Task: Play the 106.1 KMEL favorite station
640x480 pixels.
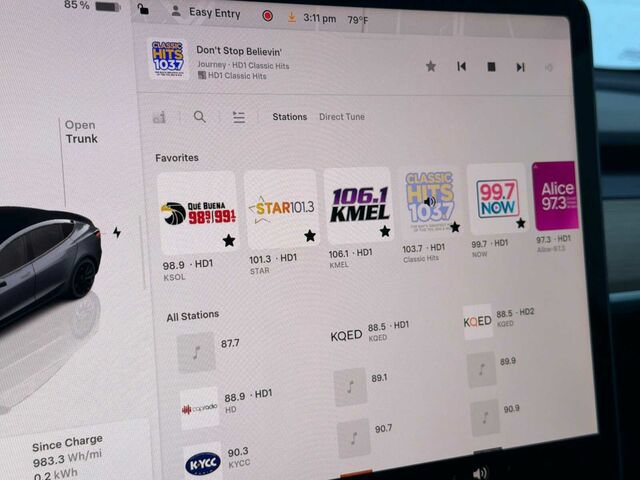Action: 359,205
